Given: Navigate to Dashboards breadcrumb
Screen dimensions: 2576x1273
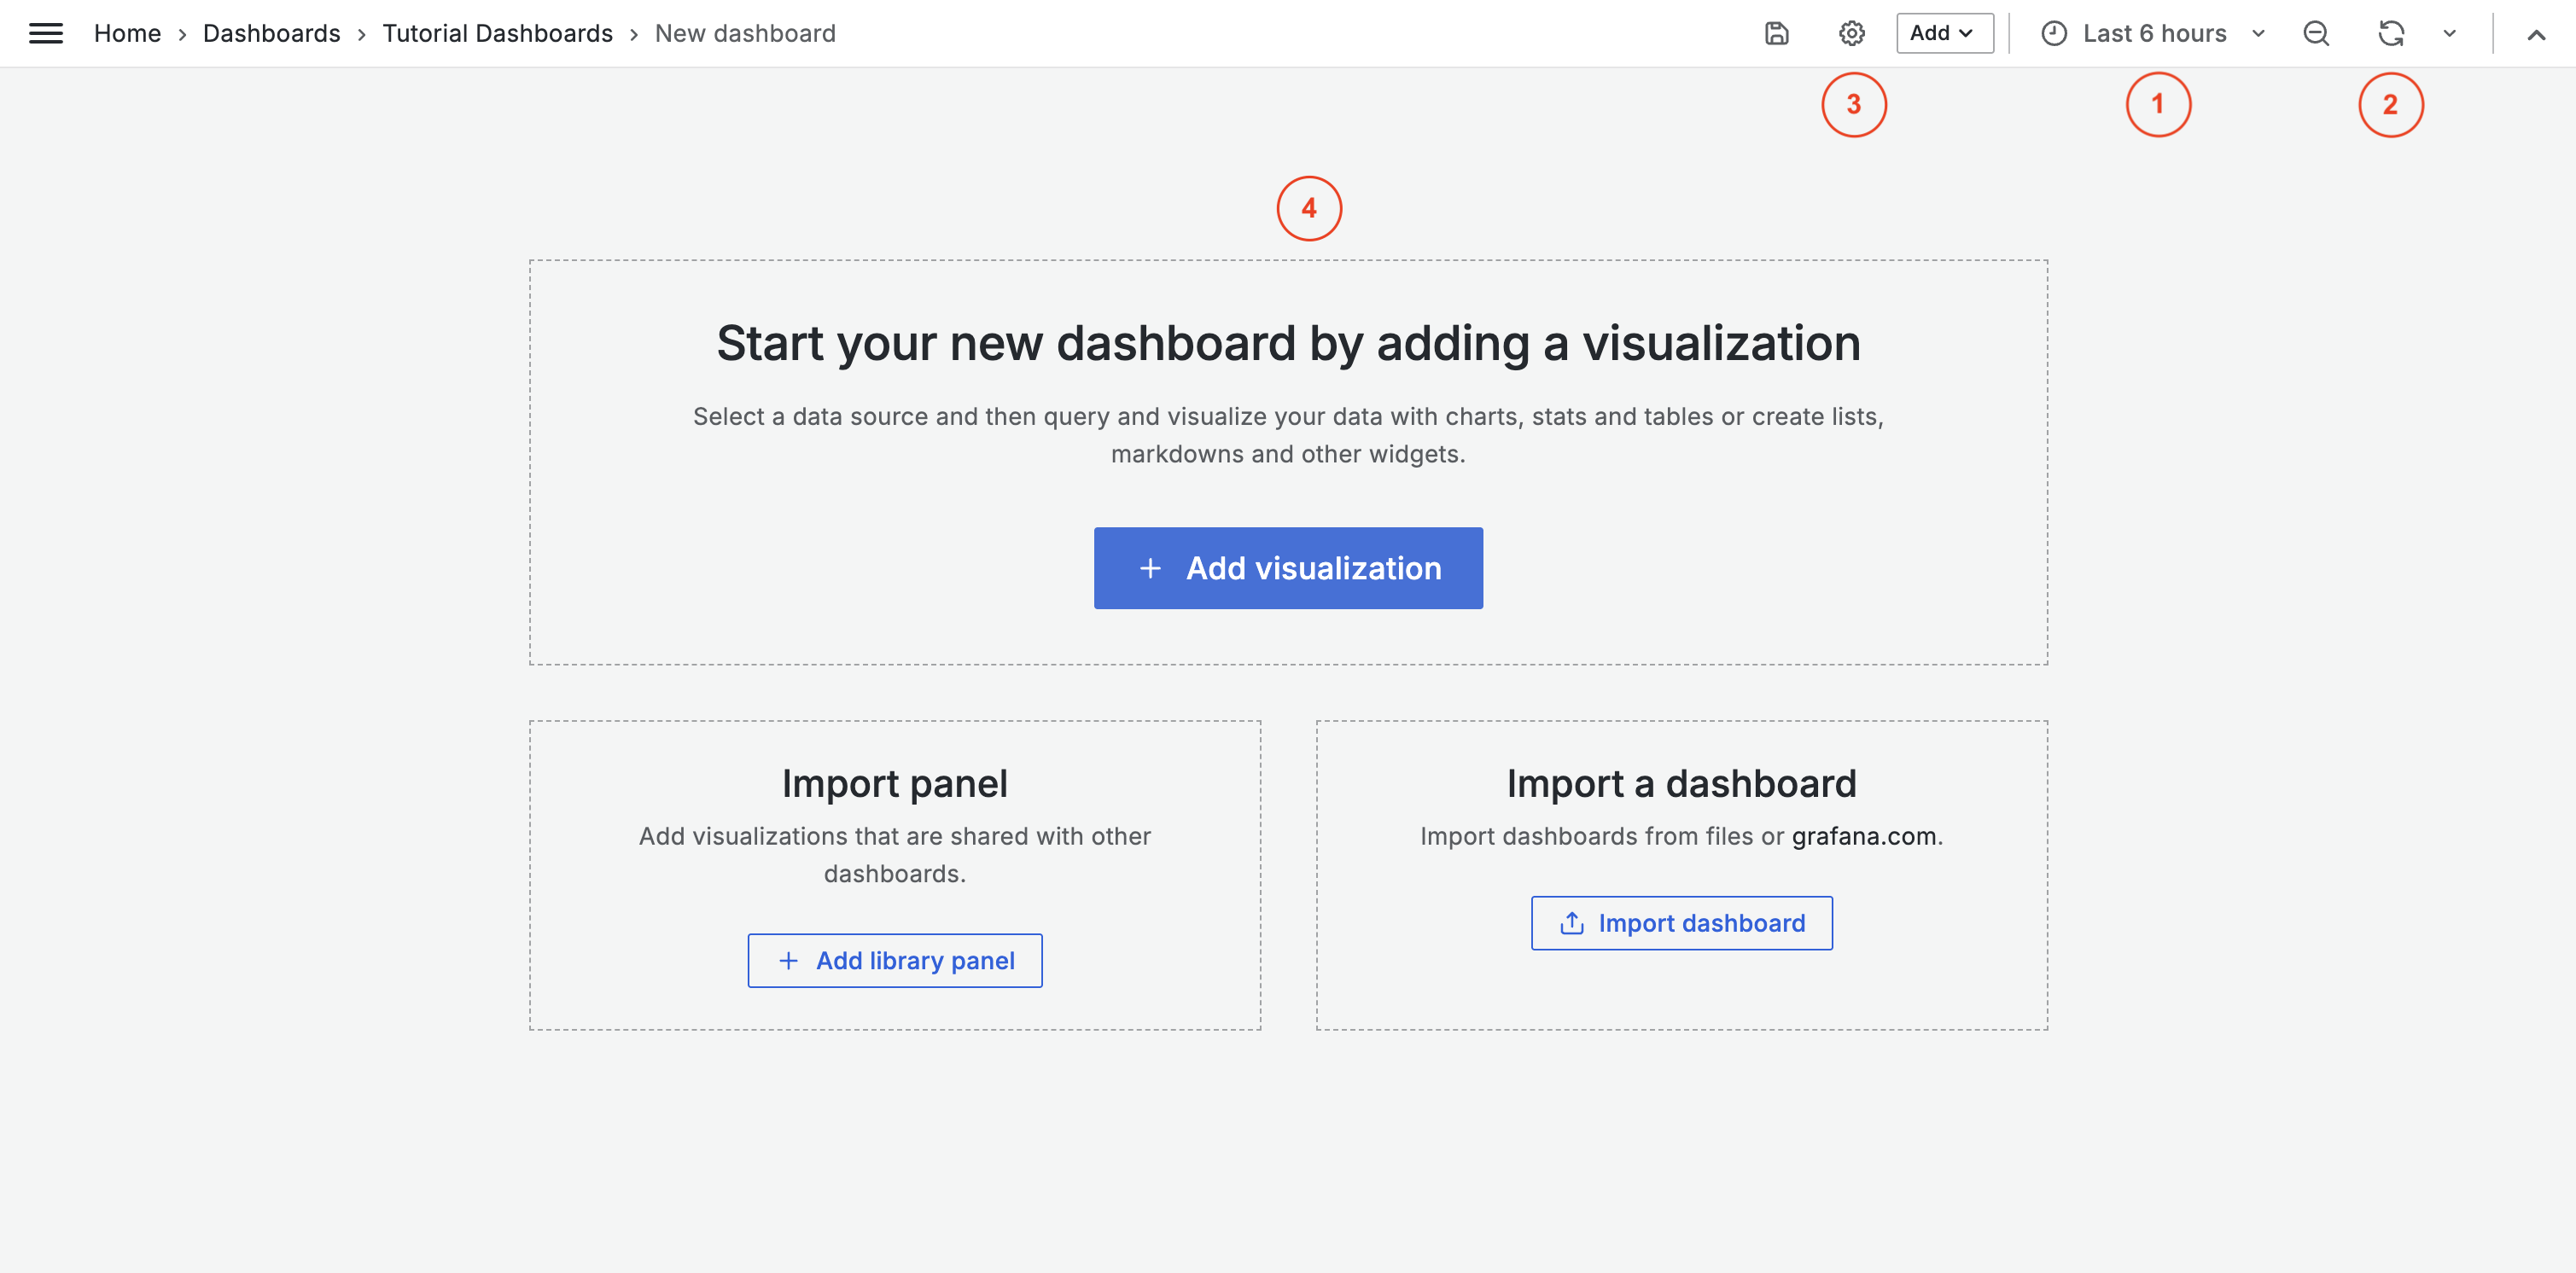Looking at the screenshot, I should [271, 33].
